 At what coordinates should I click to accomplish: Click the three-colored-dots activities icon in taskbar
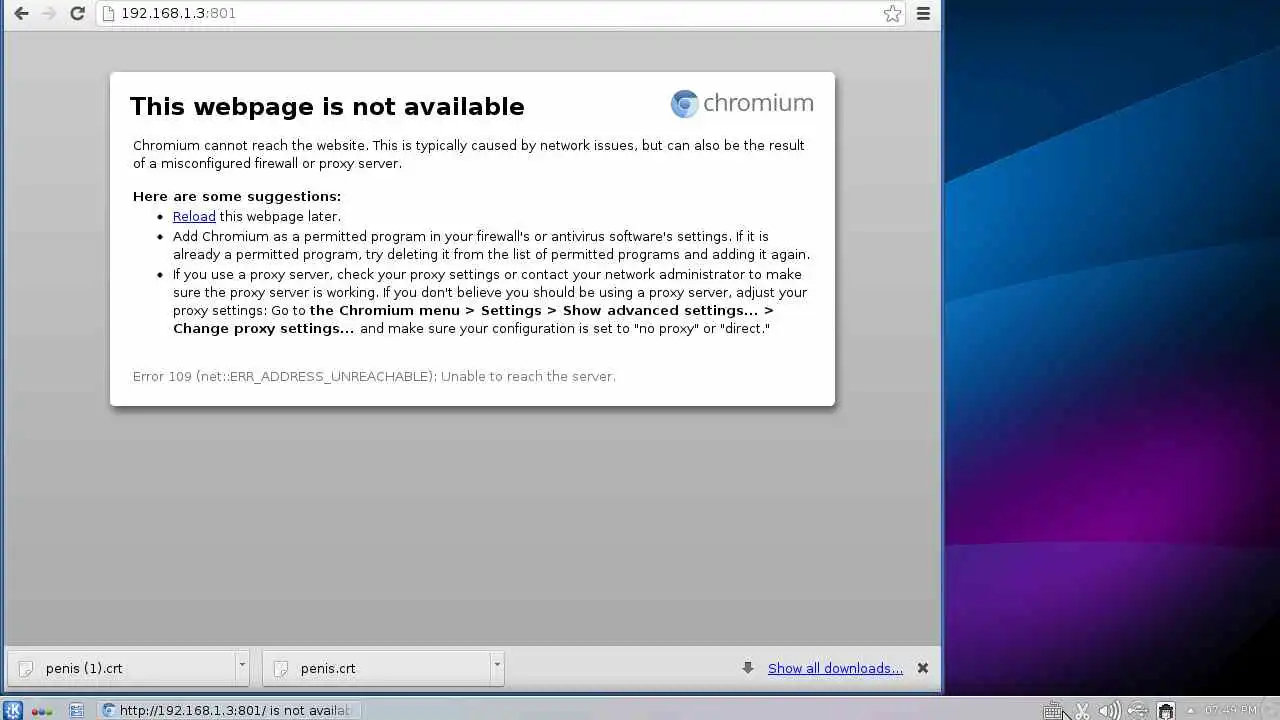[42, 711]
